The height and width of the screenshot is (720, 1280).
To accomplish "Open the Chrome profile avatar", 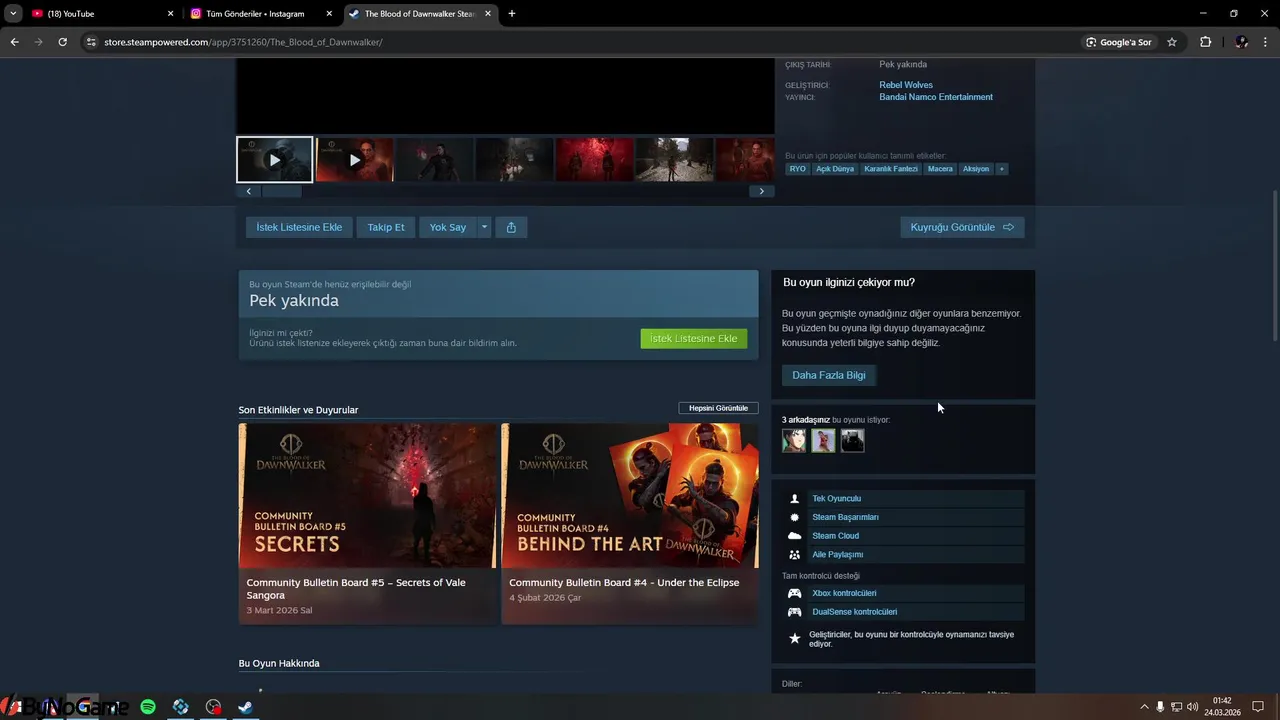I will (1241, 42).
